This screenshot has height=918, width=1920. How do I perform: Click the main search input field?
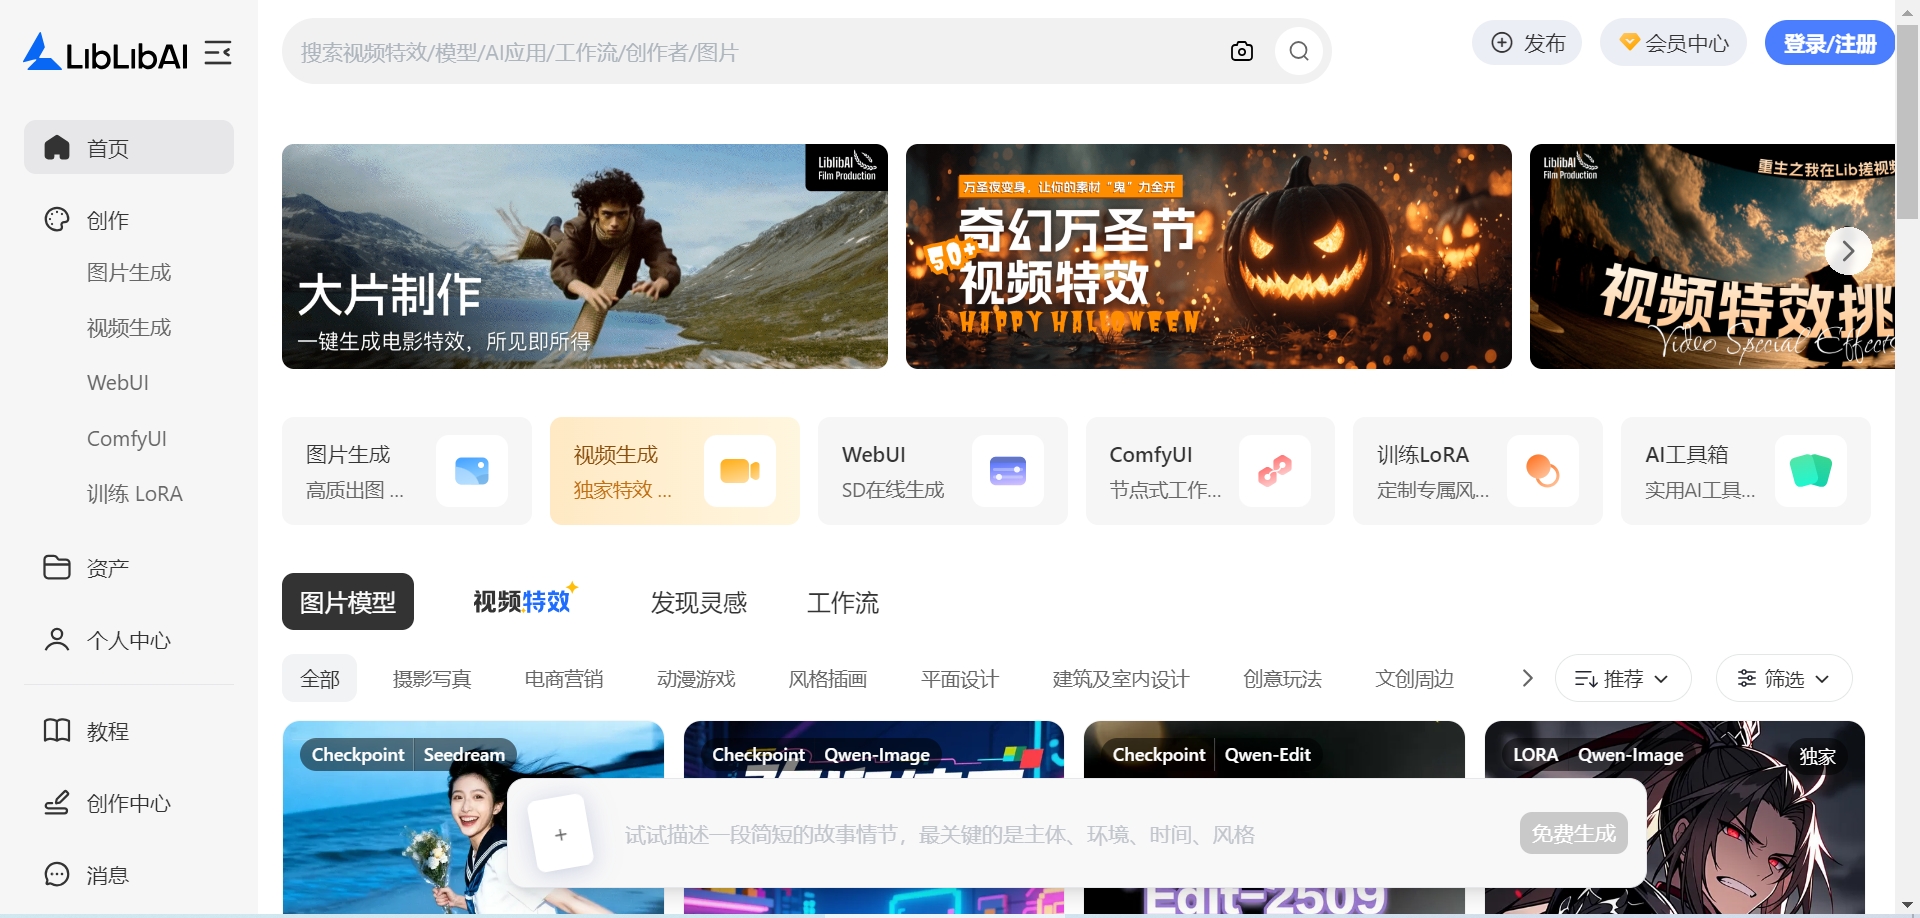pos(750,52)
